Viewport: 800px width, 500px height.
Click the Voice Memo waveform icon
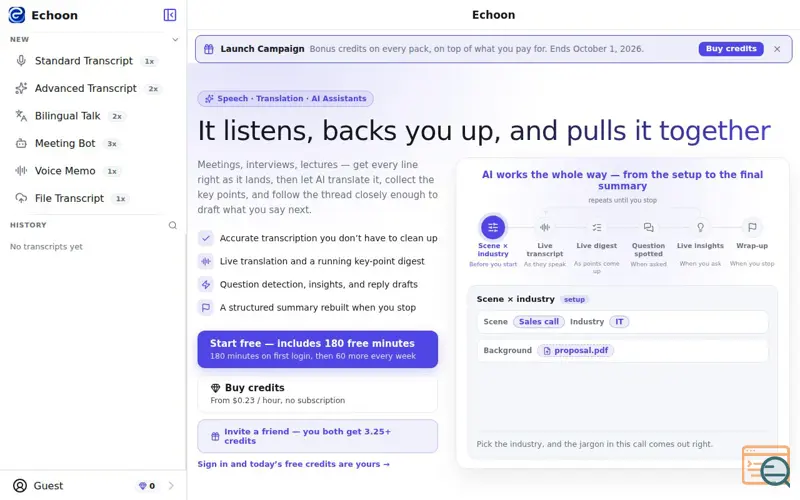(21, 171)
